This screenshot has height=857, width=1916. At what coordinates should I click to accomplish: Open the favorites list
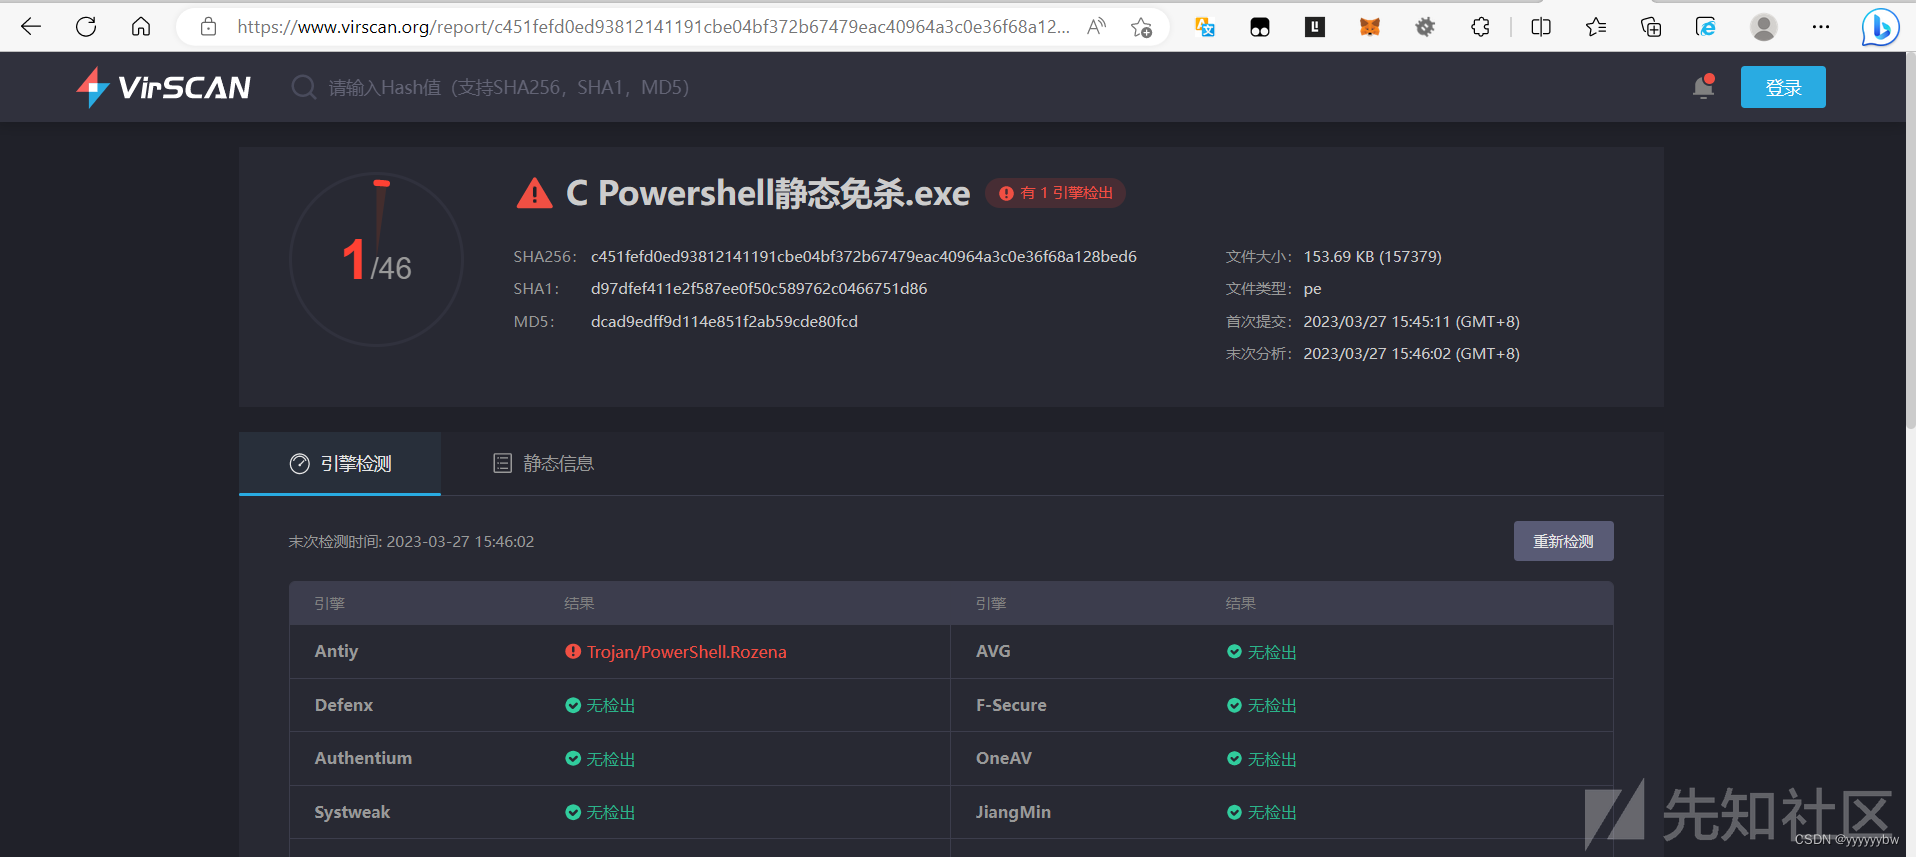(1596, 27)
